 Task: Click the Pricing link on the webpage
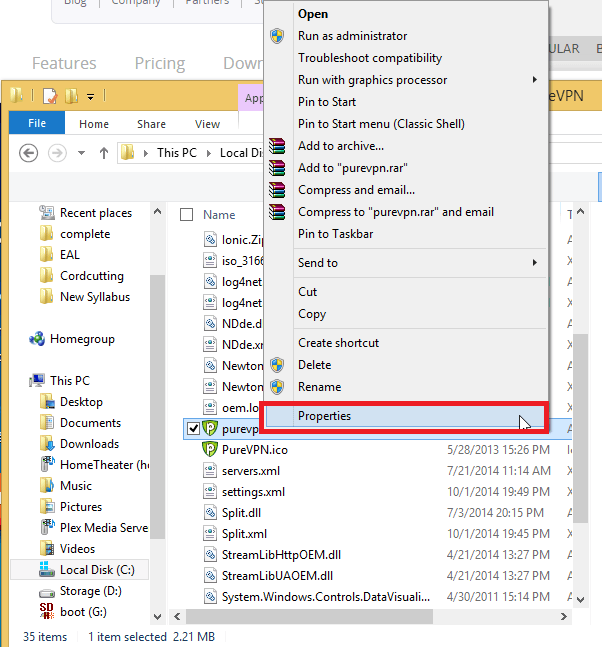pyautogui.click(x=160, y=63)
